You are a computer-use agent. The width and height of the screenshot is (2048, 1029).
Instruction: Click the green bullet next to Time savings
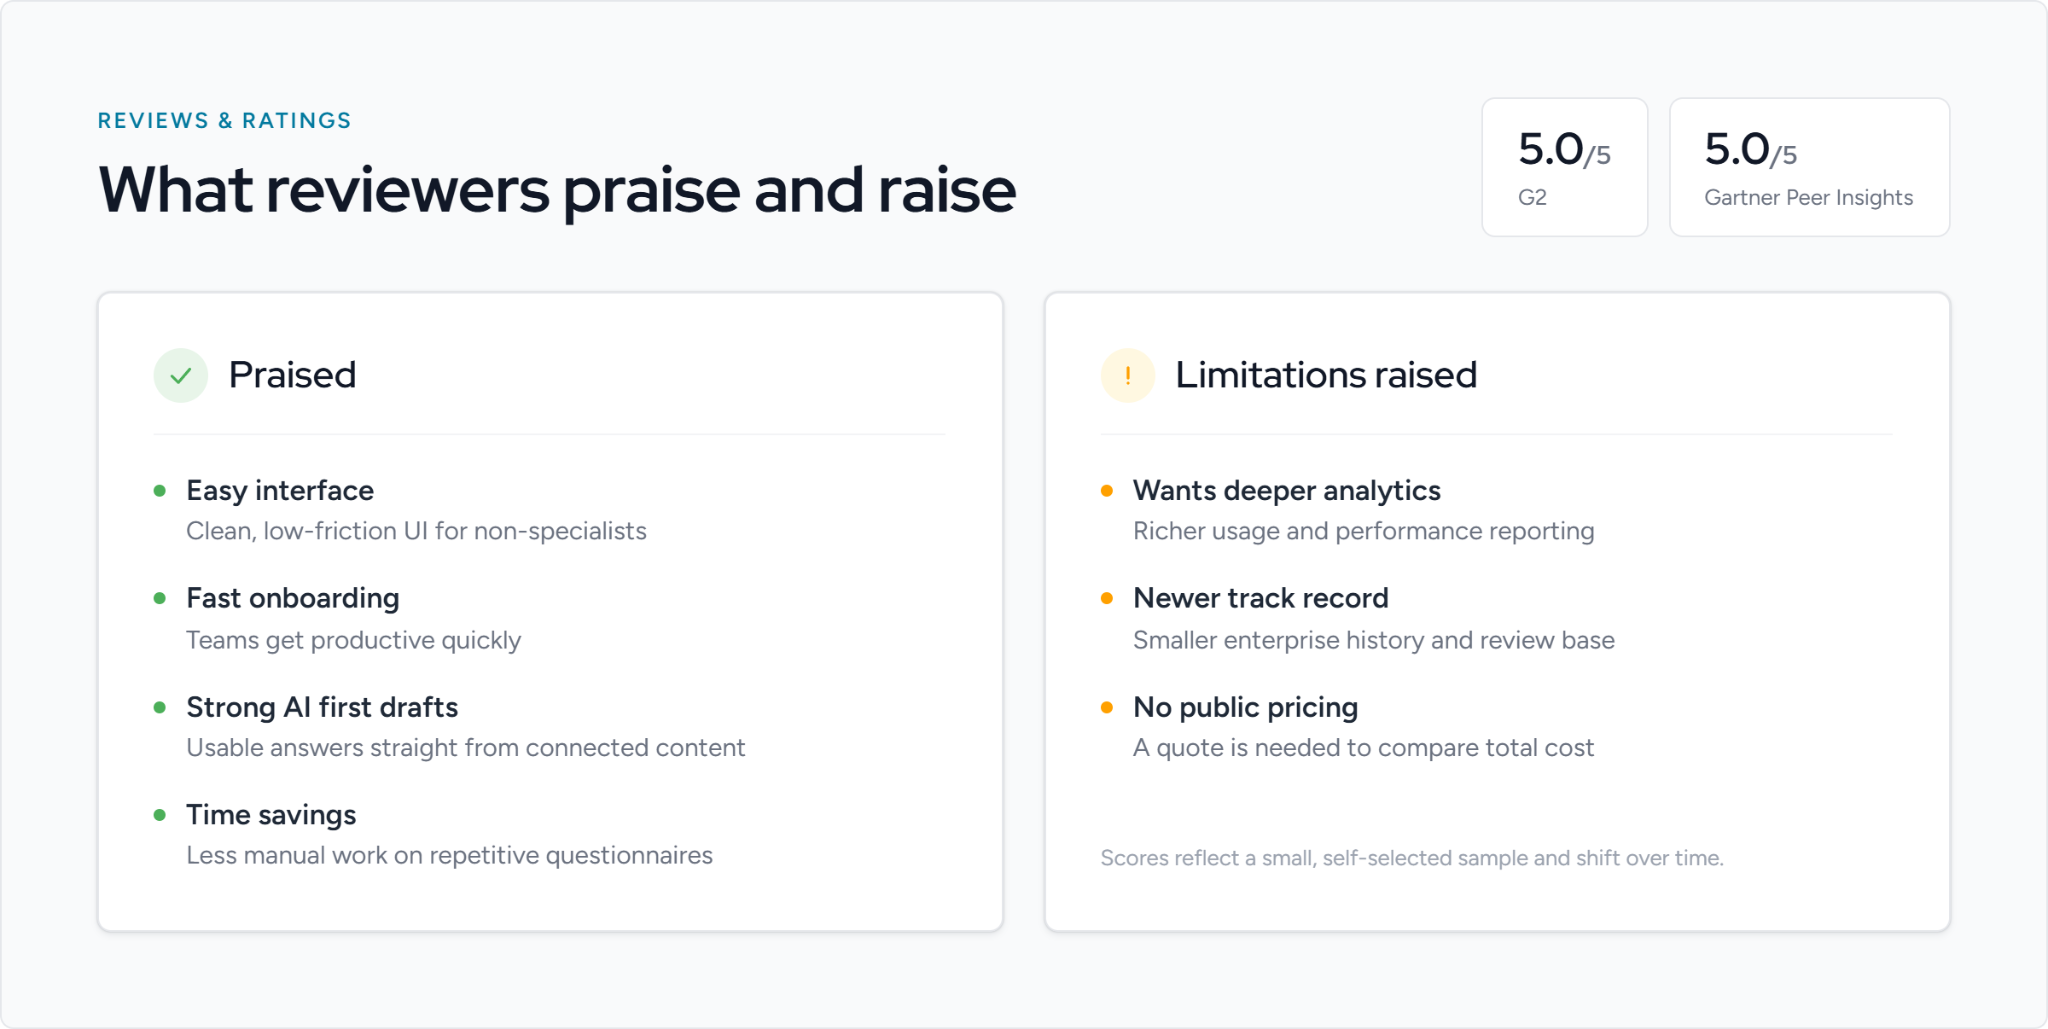point(160,815)
